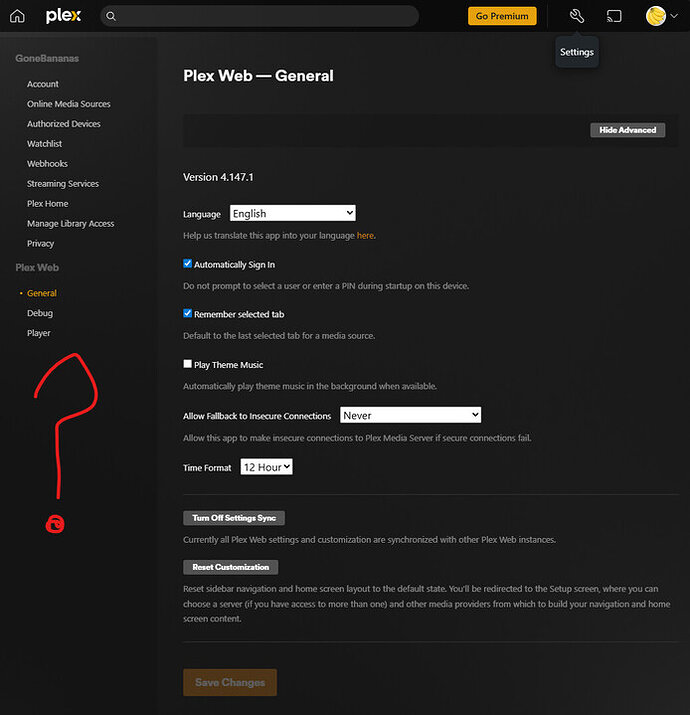Click the Plex logo

click(x=63, y=16)
